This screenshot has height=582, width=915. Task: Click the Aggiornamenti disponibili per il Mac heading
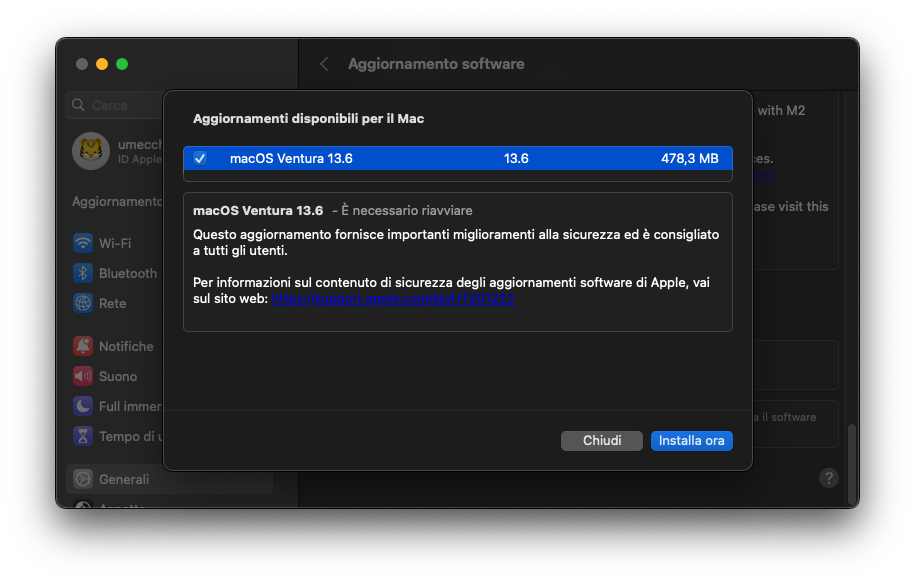(x=309, y=119)
